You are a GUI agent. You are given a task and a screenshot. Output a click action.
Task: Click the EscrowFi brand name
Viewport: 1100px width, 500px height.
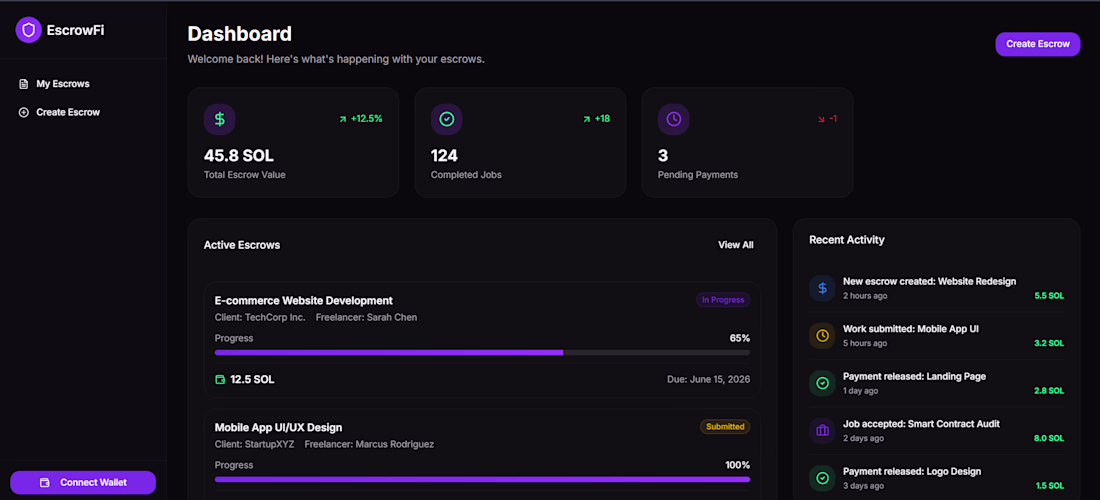[75, 30]
